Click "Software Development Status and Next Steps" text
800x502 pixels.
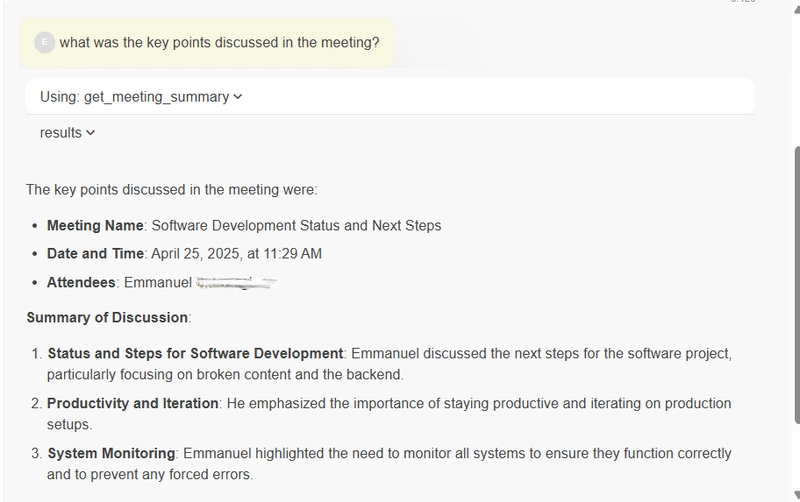tap(296, 225)
